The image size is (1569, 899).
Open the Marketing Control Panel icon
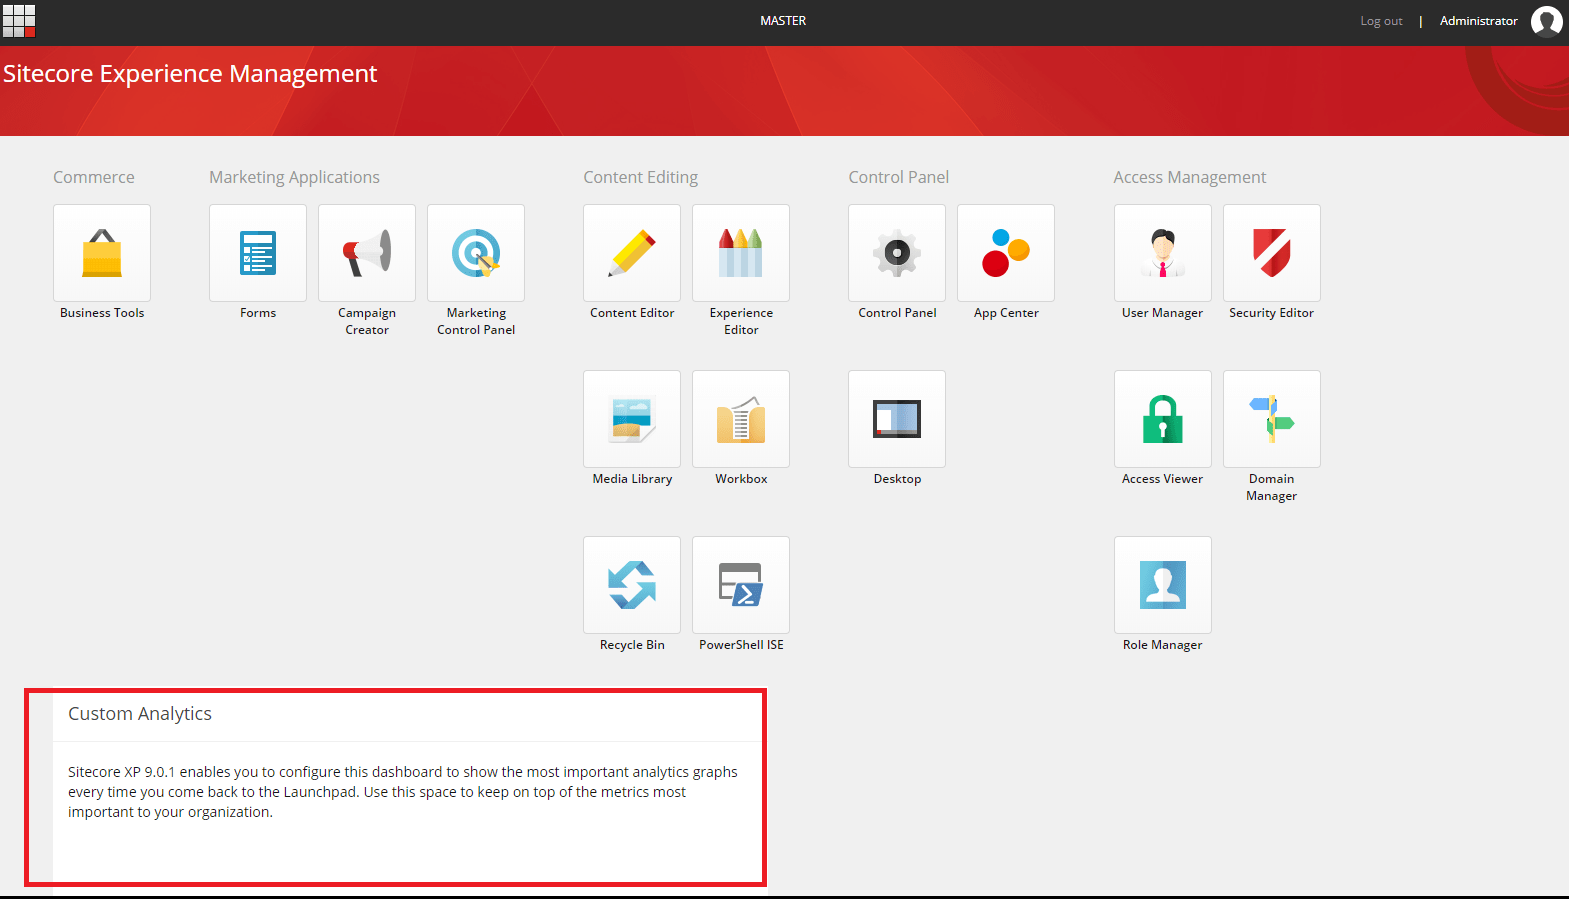476,253
